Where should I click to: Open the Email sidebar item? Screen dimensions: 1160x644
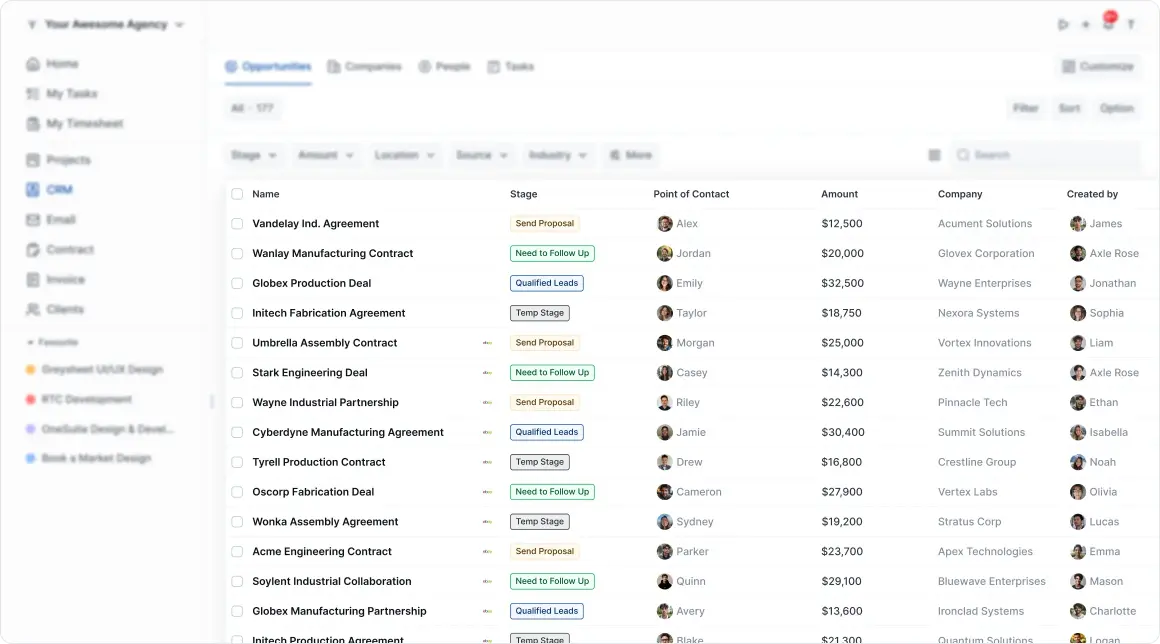pyautogui.click(x=51, y=220)
